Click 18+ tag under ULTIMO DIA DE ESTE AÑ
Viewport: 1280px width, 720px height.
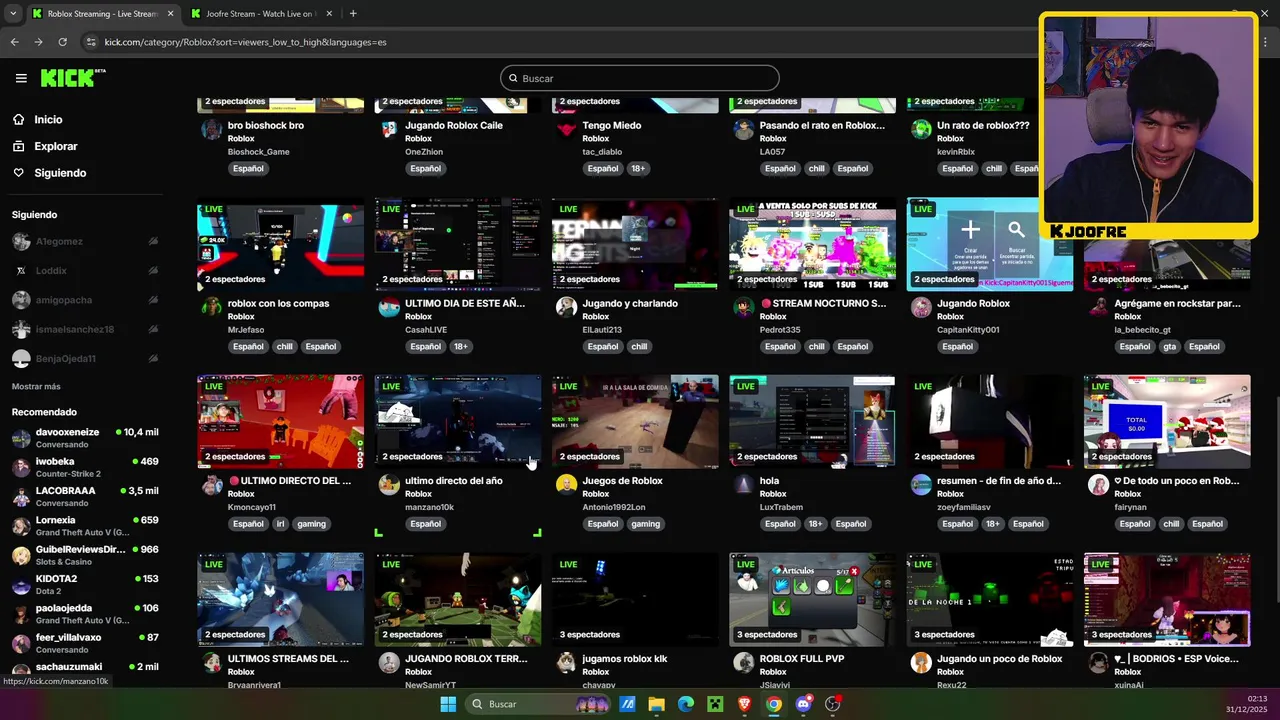pyautogui.click(x=461, y=347)
